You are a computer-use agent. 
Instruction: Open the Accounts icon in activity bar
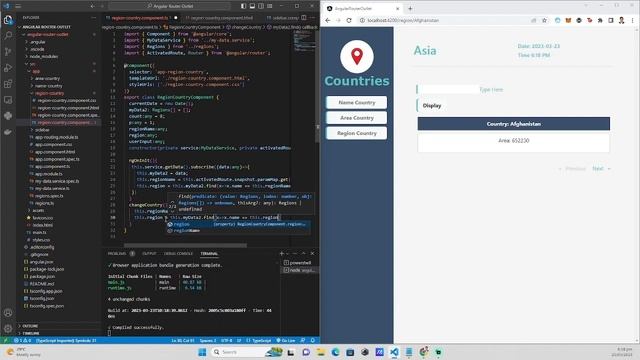tap(8, 313)
